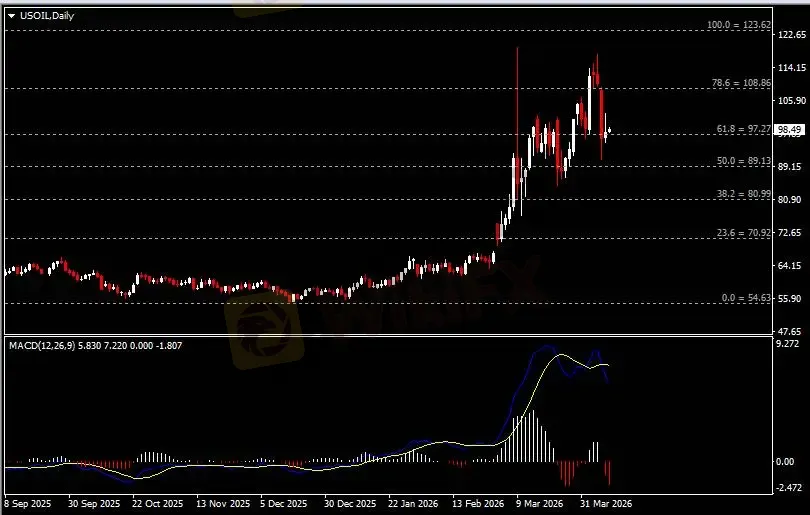Click the 8 Sep 2025 date label
Screen dimensions: 810x515
[28, 504]
